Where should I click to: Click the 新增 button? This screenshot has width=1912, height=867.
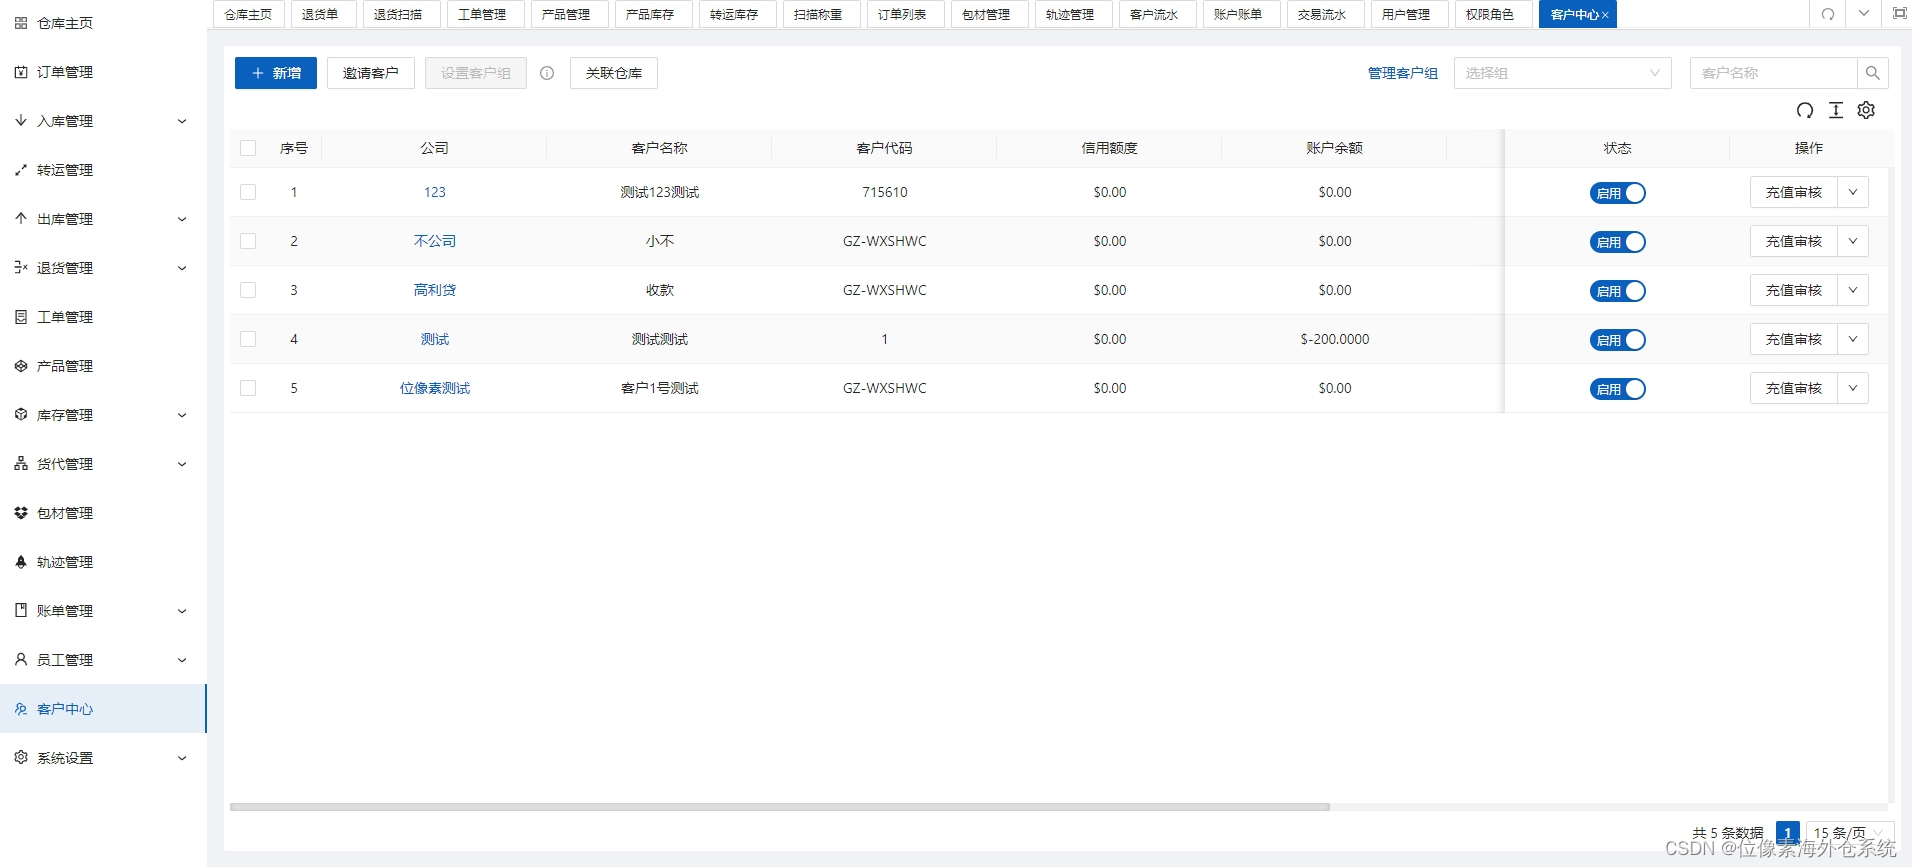coord(276,73)
